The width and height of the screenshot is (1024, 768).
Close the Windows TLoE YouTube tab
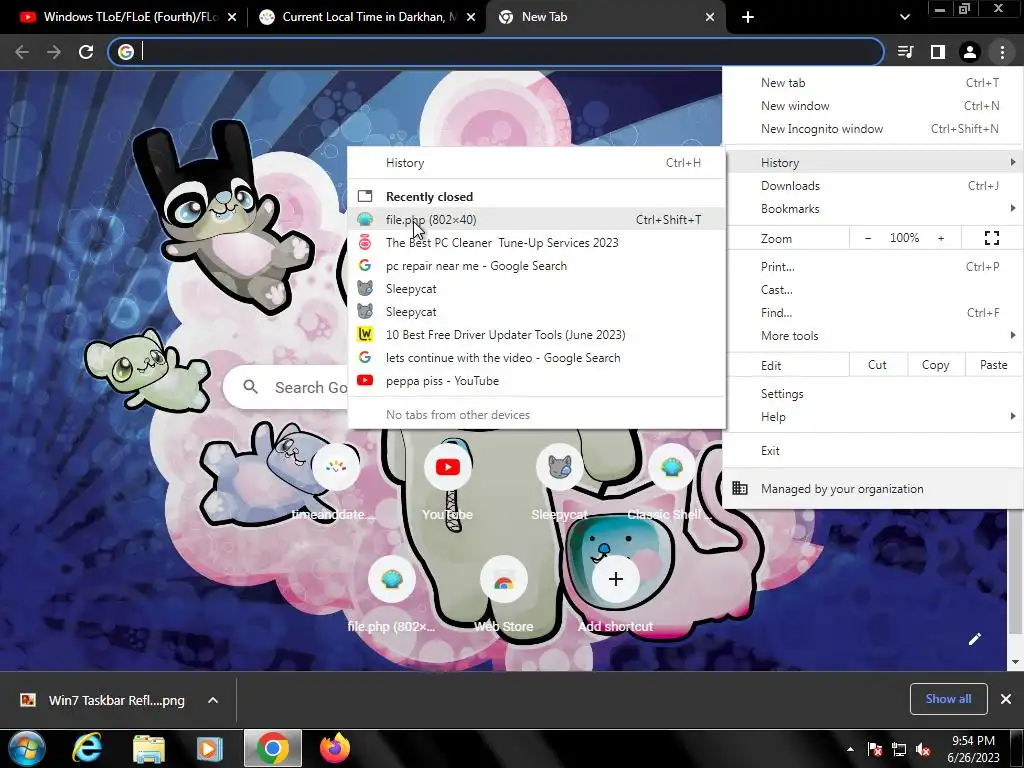tap(232, 17)
